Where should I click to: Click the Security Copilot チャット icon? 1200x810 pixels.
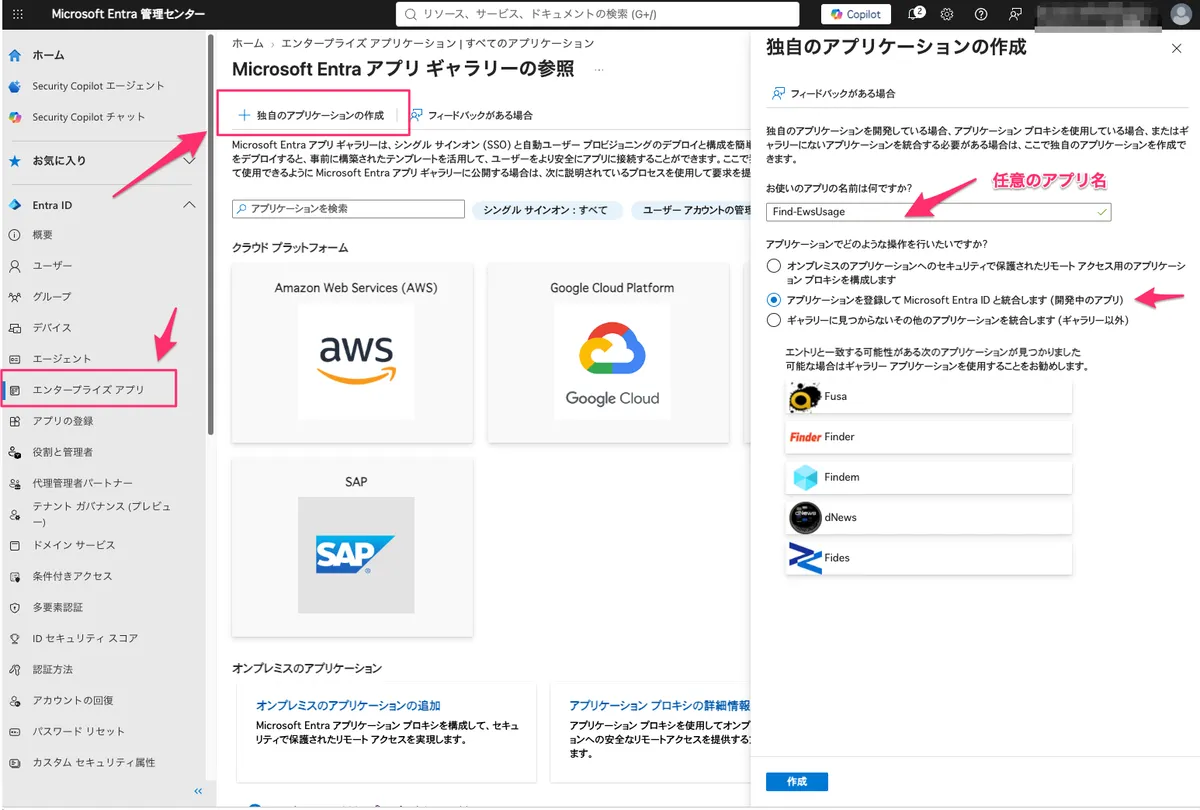pos(14,117)
